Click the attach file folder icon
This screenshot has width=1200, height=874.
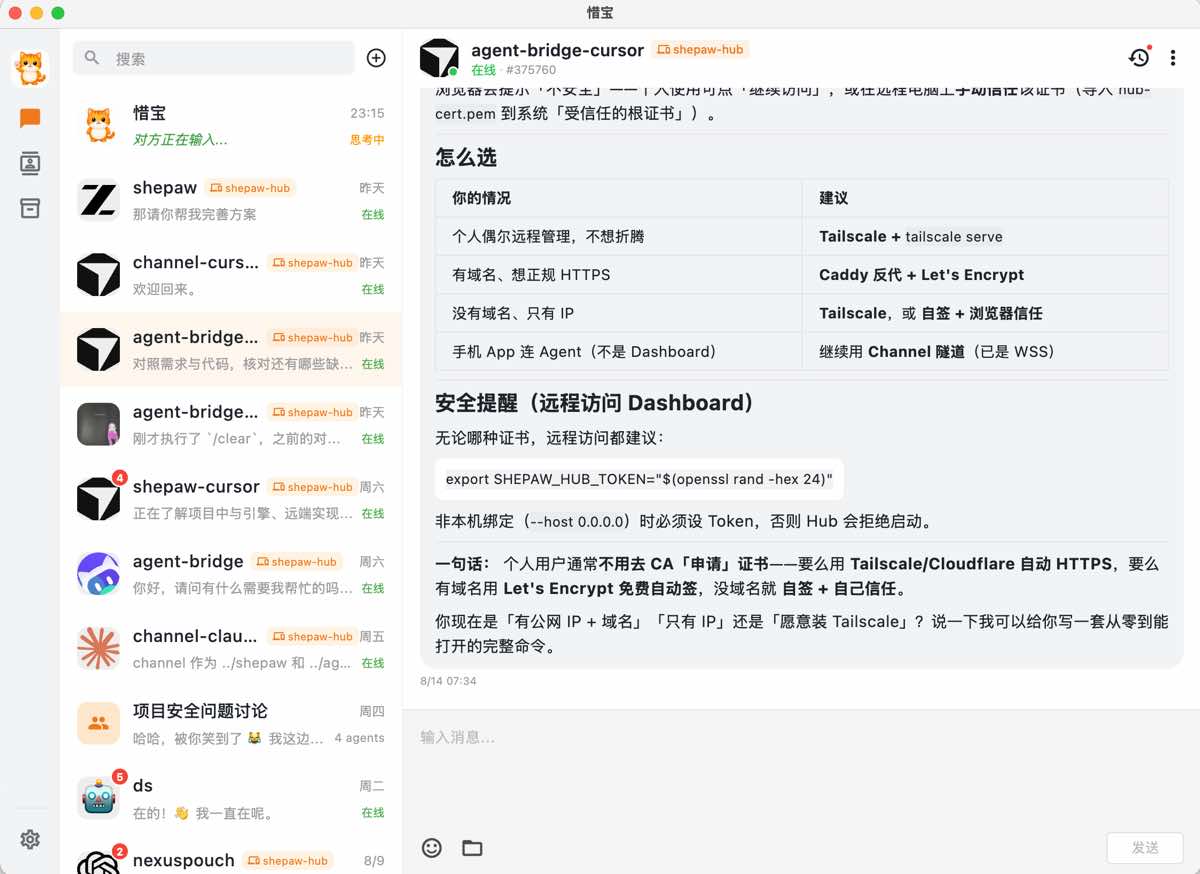(x=472, y=848)
